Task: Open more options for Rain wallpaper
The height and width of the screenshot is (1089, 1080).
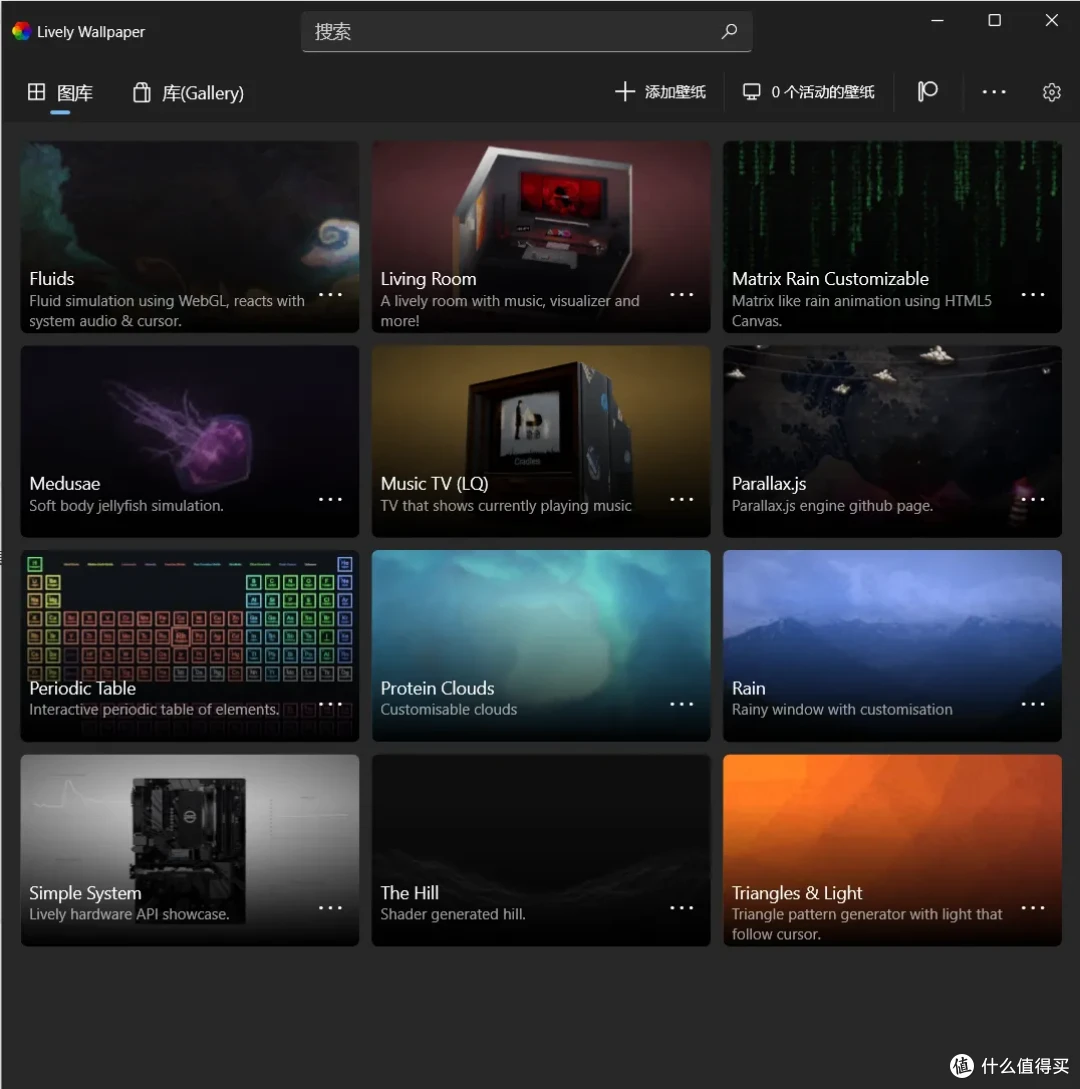Action: (1033, 704)
